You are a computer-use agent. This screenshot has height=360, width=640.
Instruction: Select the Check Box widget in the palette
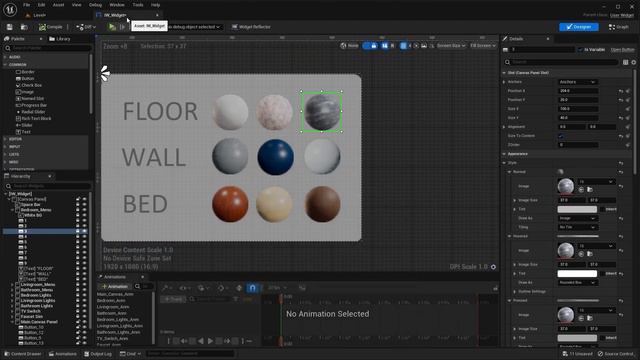click(x=29, y=85)
